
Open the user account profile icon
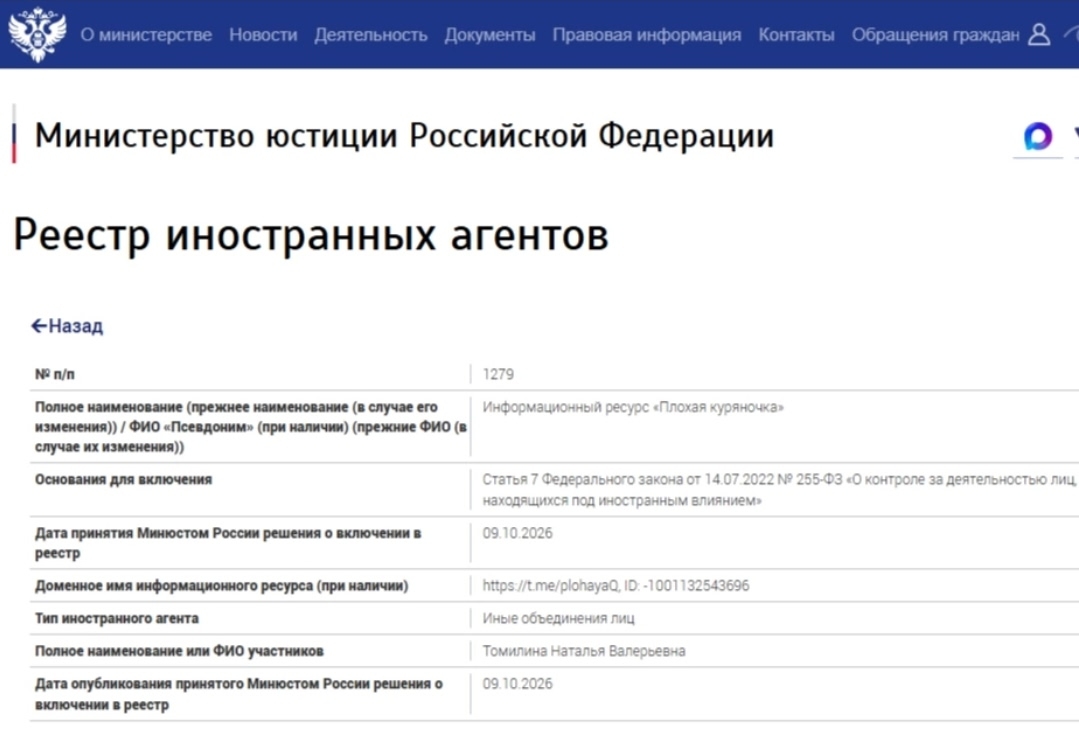coord(1038,34)
